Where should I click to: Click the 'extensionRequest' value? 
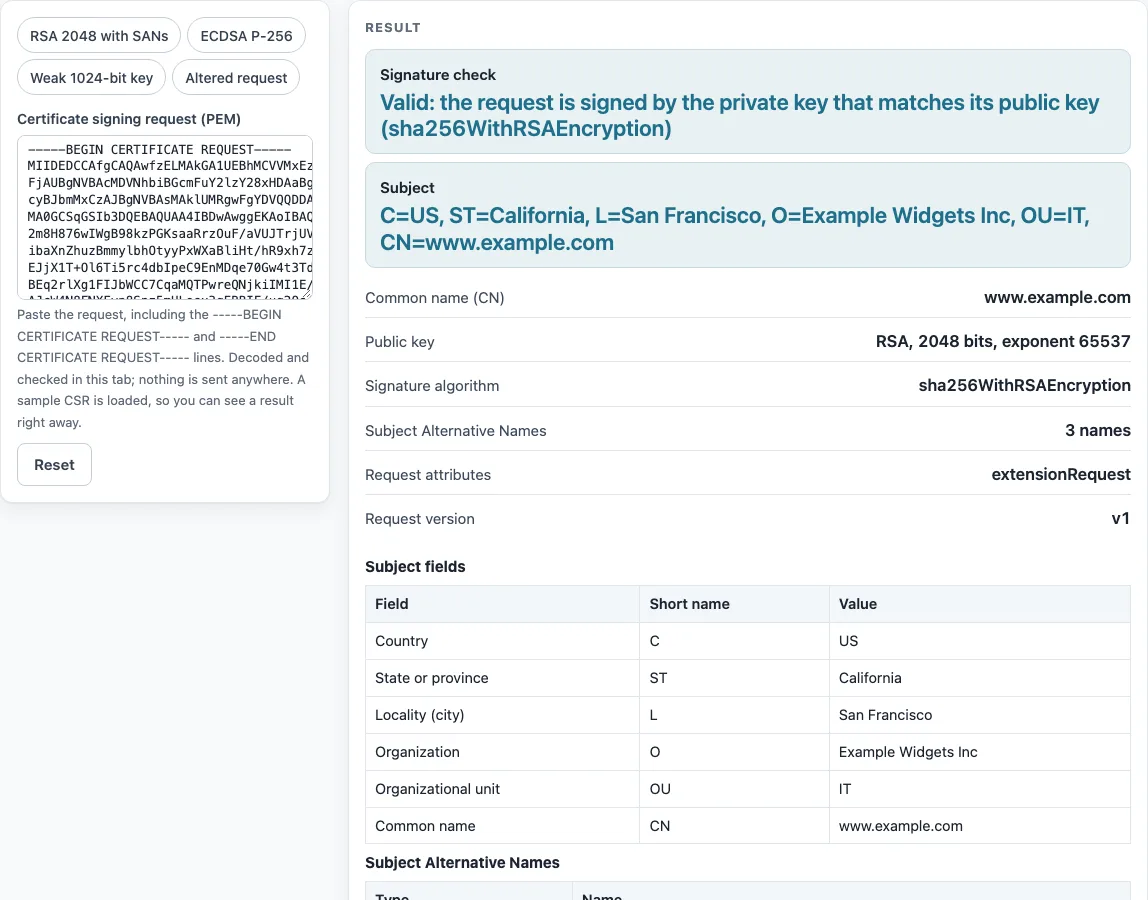(x=1061, y=475)
